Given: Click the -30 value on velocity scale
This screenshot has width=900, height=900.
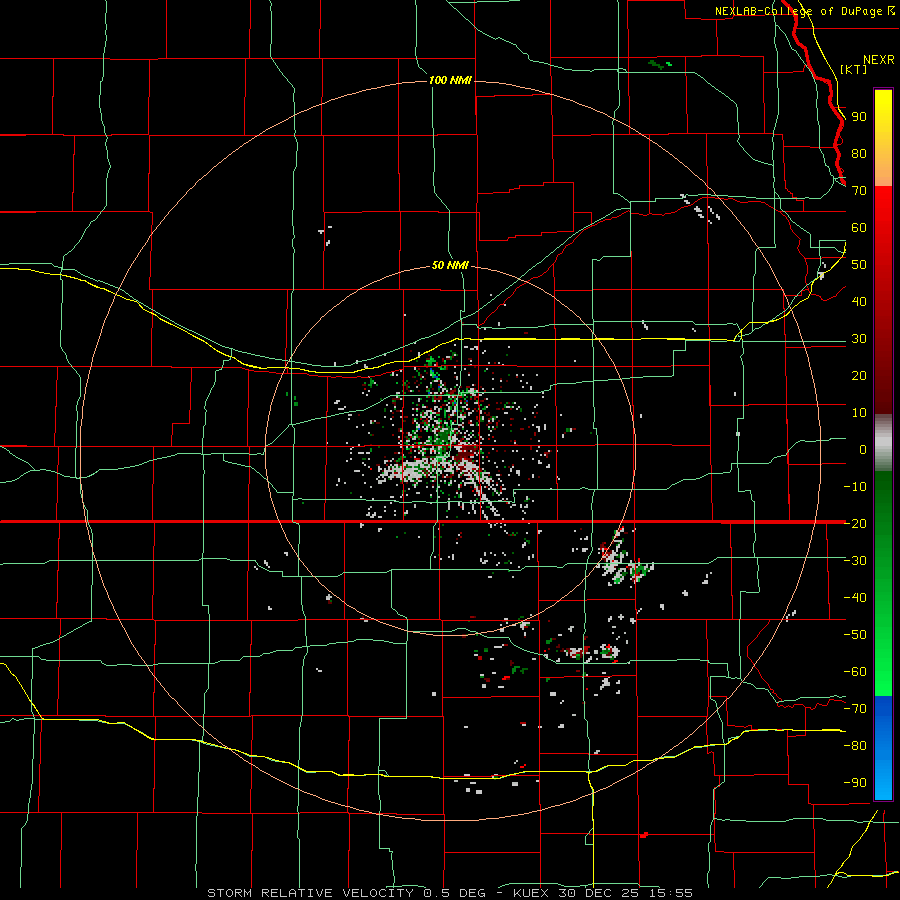Looking at the screenshot, I should [x=855, y=561].
